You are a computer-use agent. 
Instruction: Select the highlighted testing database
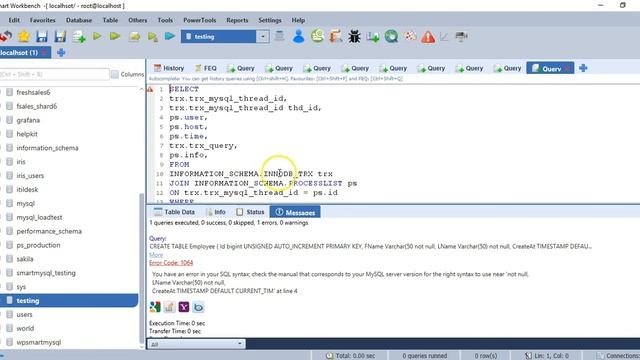pos(69,300)
